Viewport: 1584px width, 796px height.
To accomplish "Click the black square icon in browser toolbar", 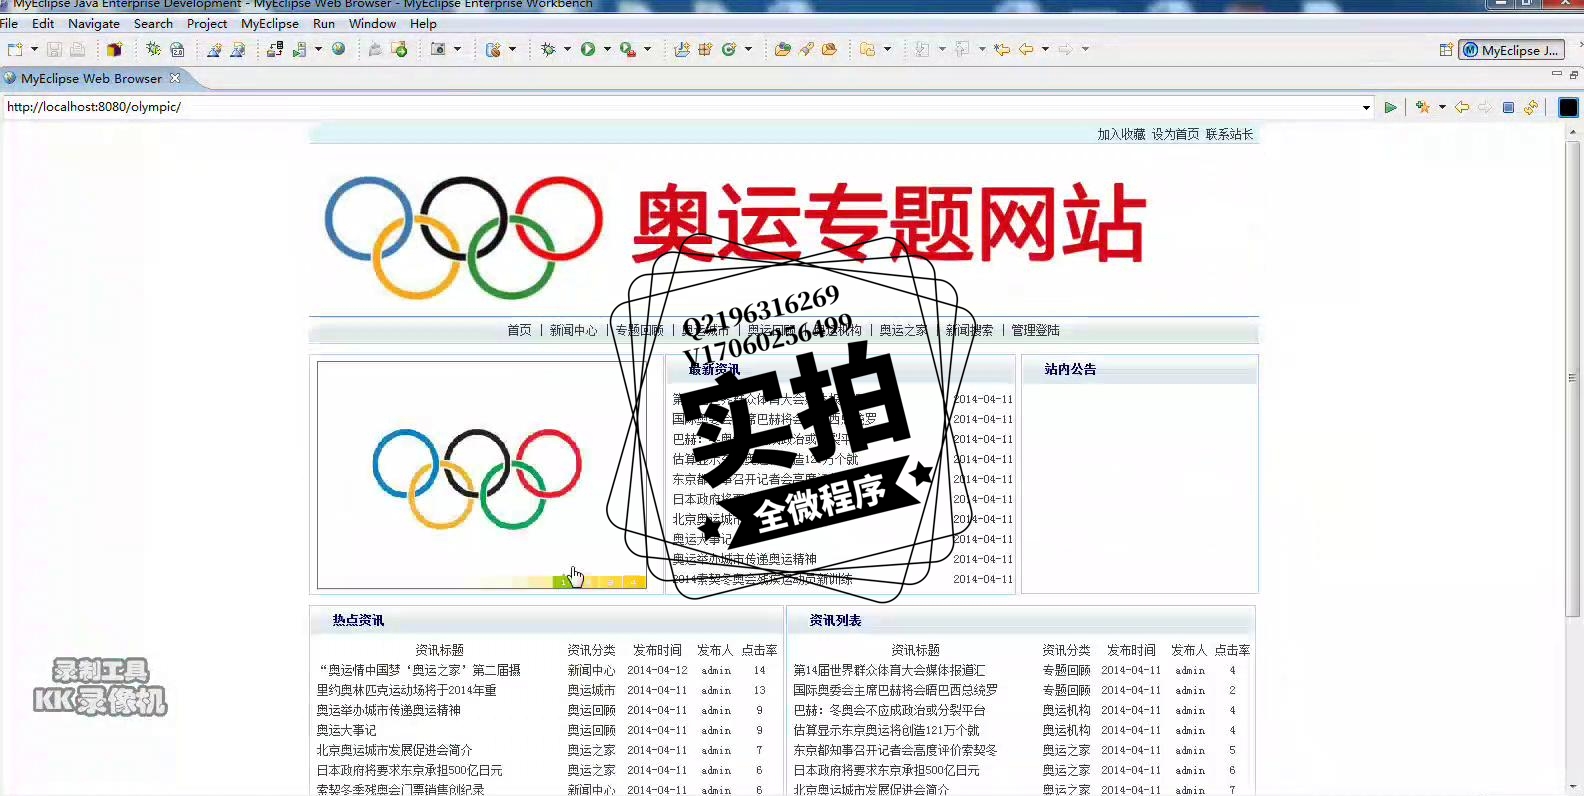I will (x=1568, y=107).
